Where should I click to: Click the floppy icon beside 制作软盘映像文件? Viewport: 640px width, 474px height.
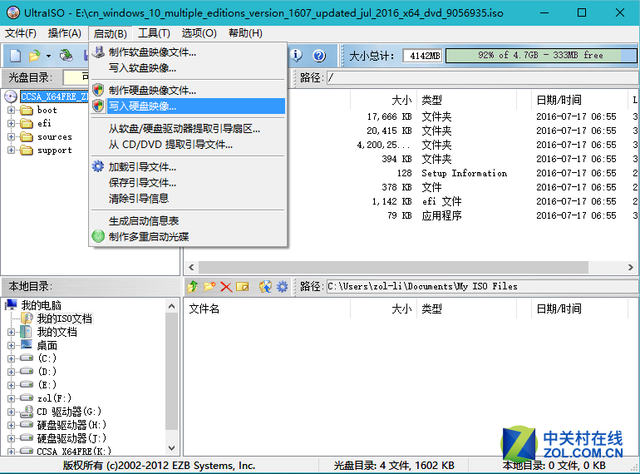pyautogui.click(x=98, y=52)
